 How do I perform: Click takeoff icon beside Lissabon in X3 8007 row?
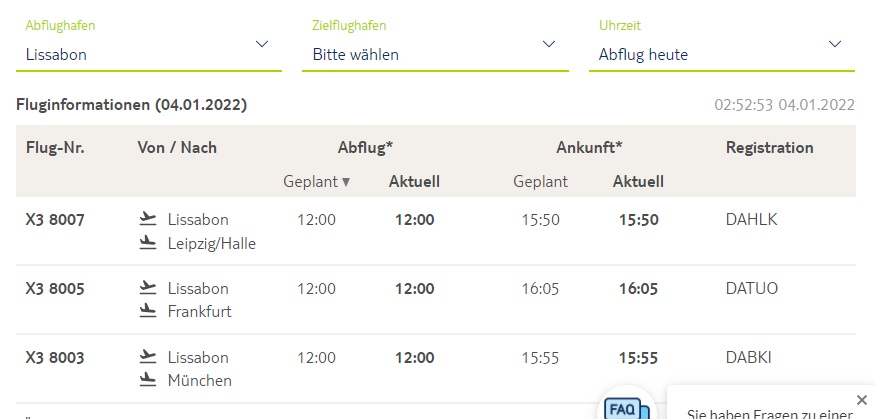[149, 218]
